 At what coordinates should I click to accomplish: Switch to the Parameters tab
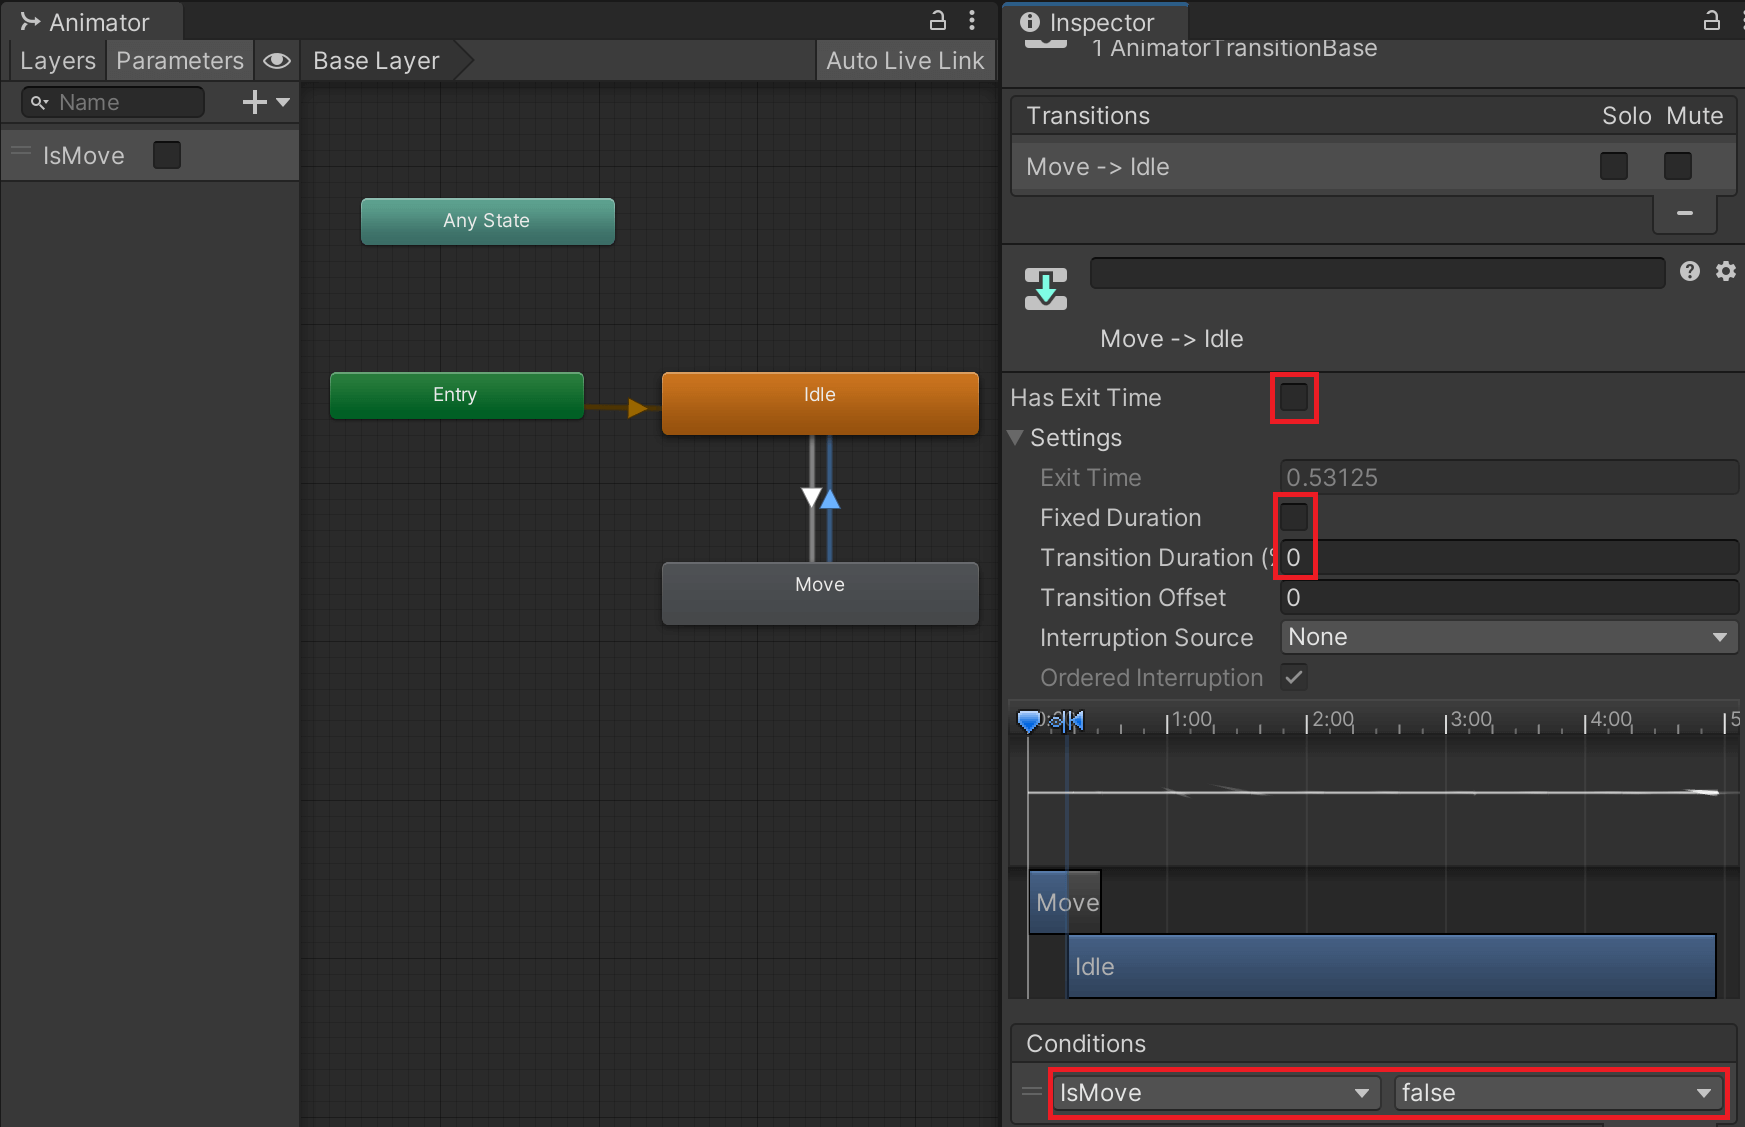coord(180,61)
